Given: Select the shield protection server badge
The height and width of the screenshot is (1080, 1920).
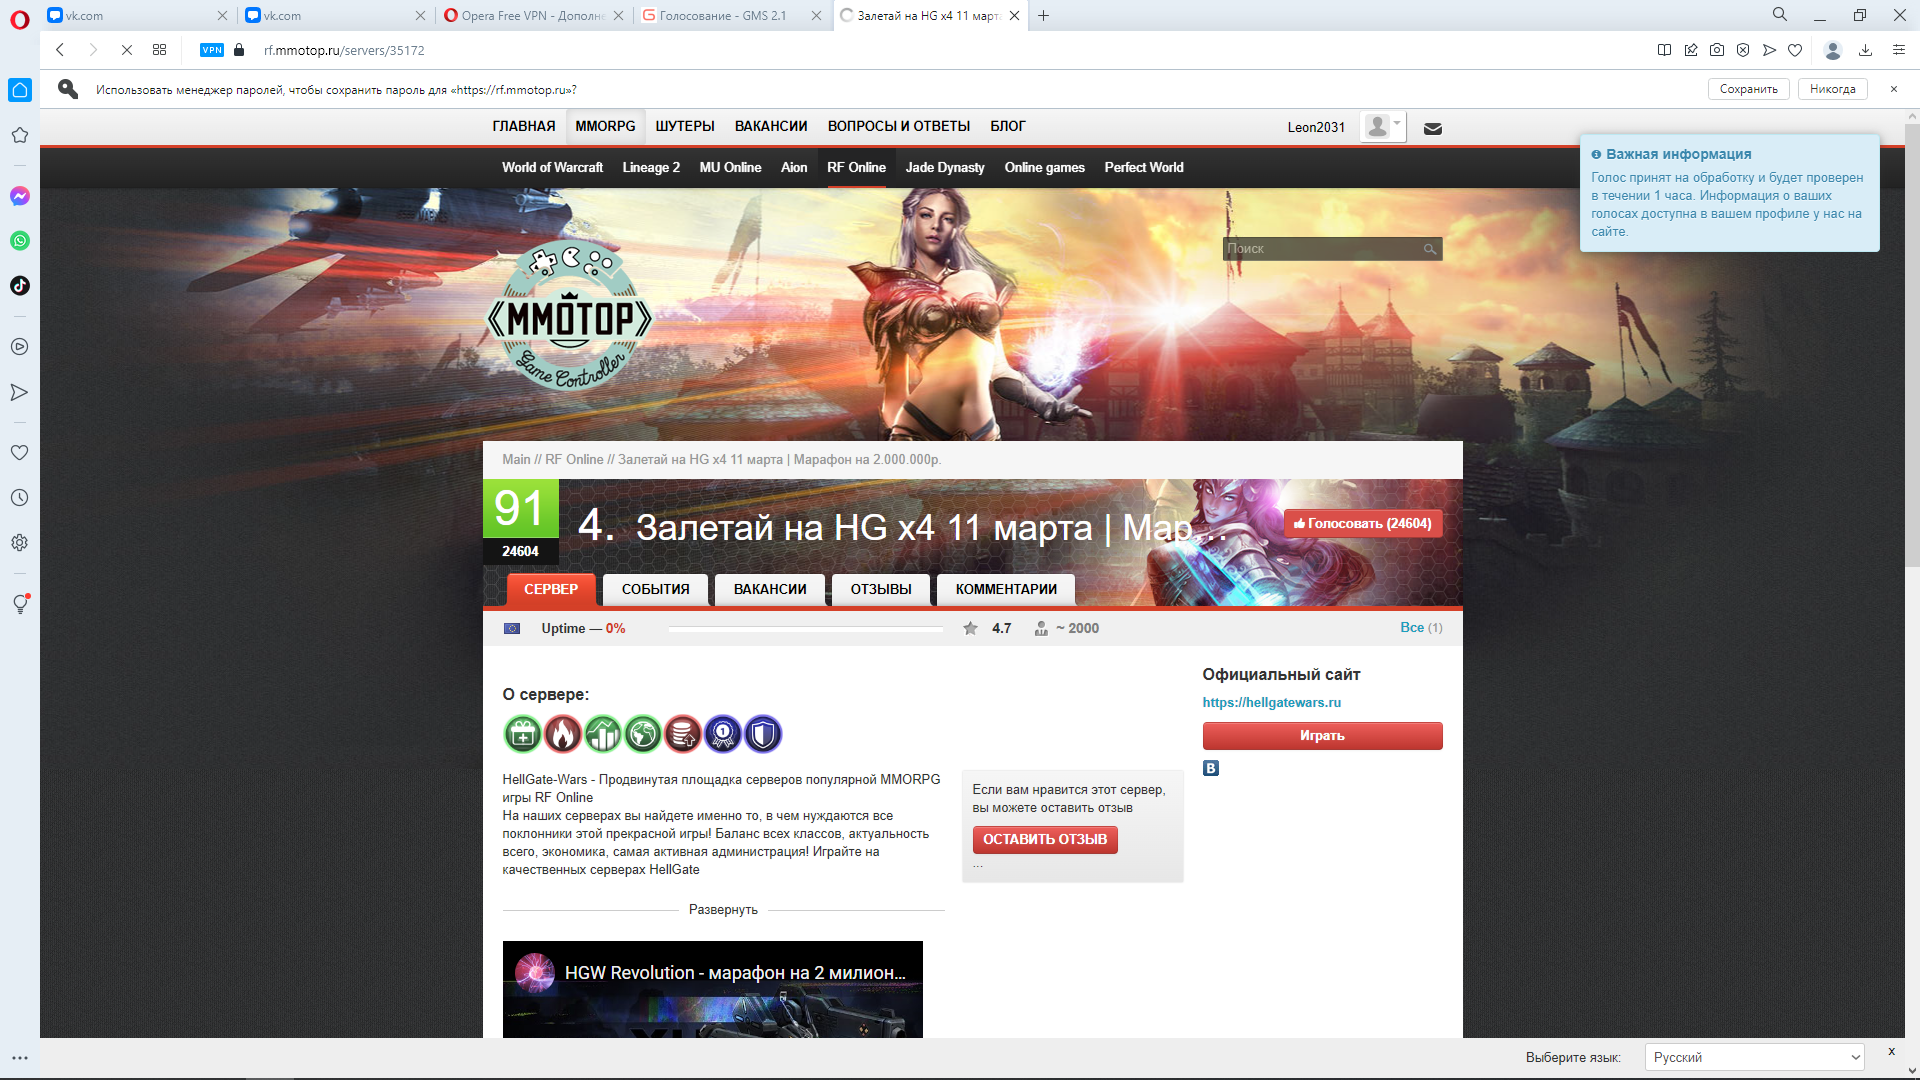Looking at the screenshot, I should pos(763,735).
